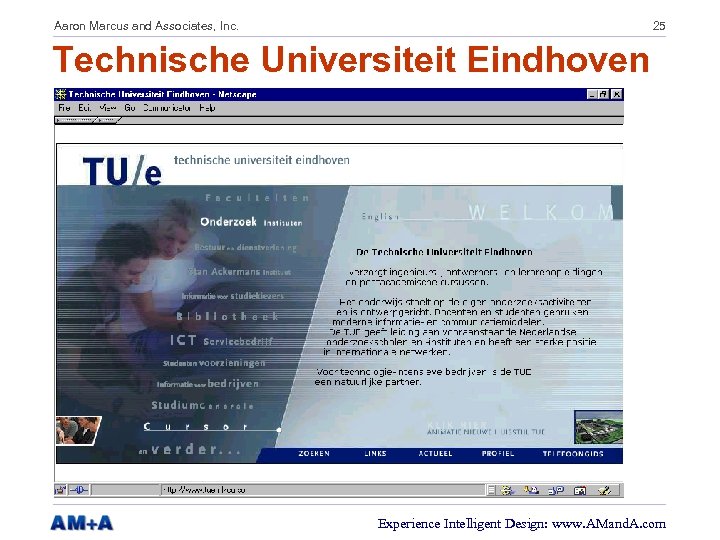
Task: Open Studenten voorzieningen link
Action: [x=214, y=363]
